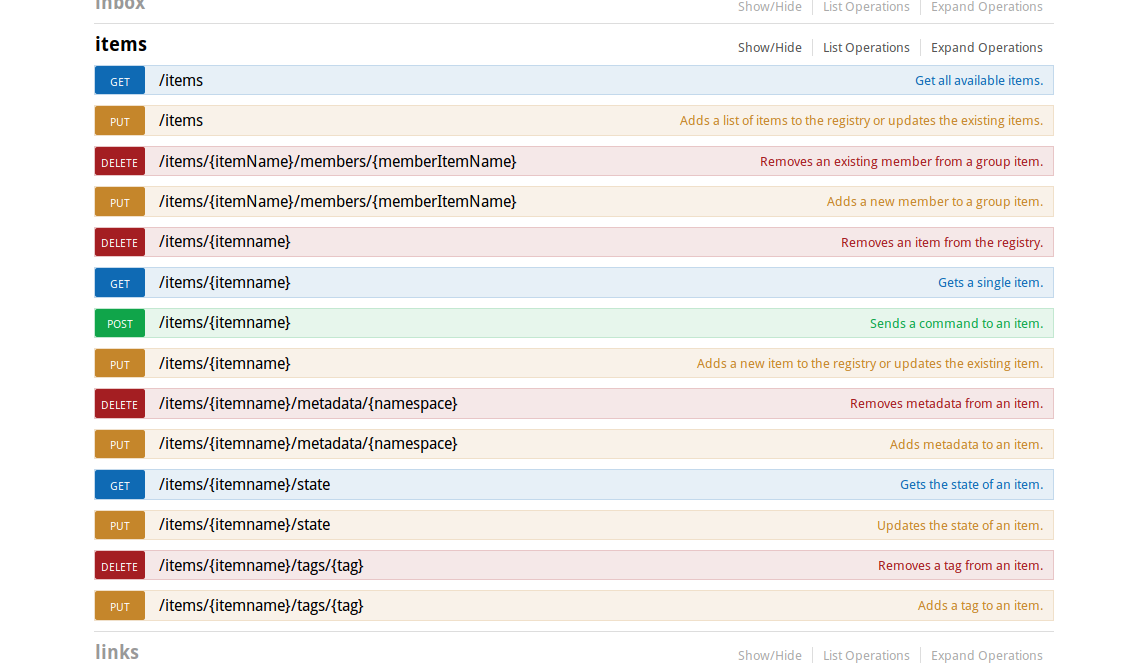This screenshot has height=663, width=1134.
Task: Expand Operations in the items section
Action: [x=986, y=47]
